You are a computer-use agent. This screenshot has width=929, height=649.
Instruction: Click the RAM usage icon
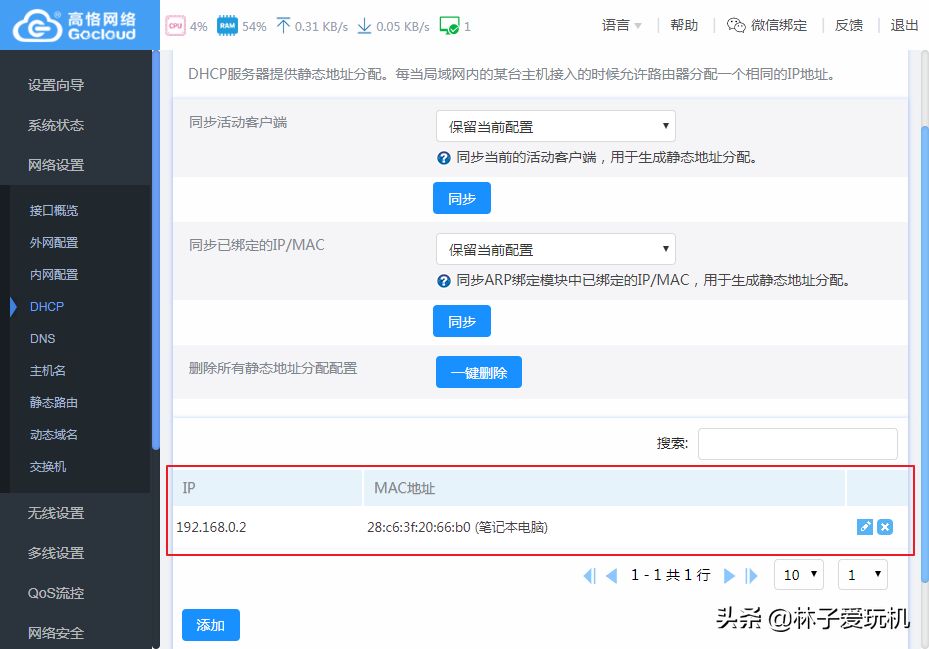tap(227, 26)
